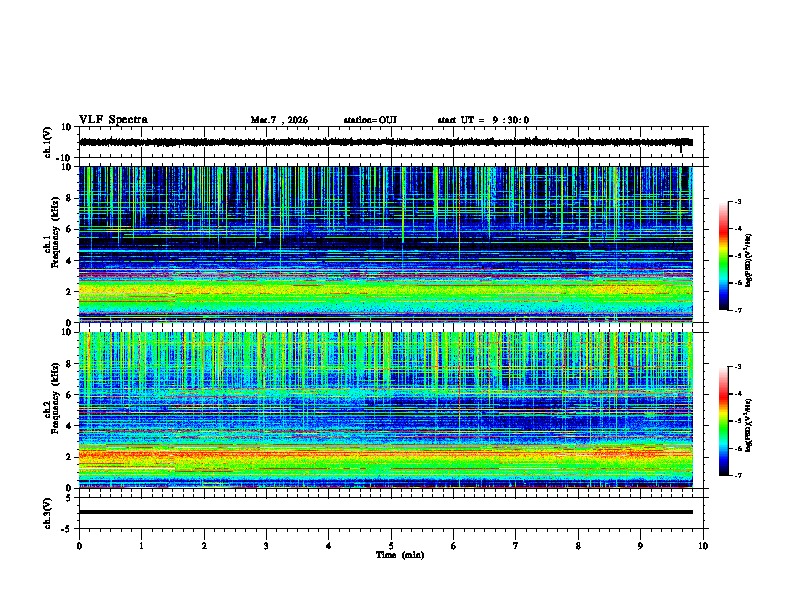Click time axis tick label "8"
This screenshot has height=612, width=792.
pyautogui.click(x=578, y=546)
